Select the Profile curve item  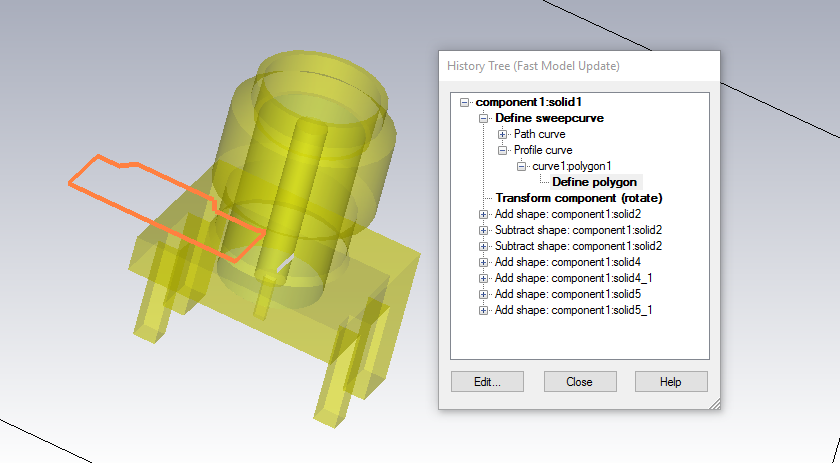click(x=543, y=150)
